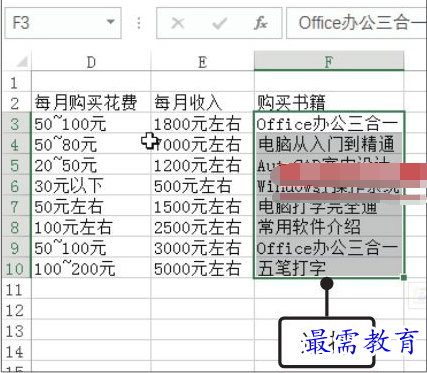Click cell 100元左右

click(x=91, y=227)
